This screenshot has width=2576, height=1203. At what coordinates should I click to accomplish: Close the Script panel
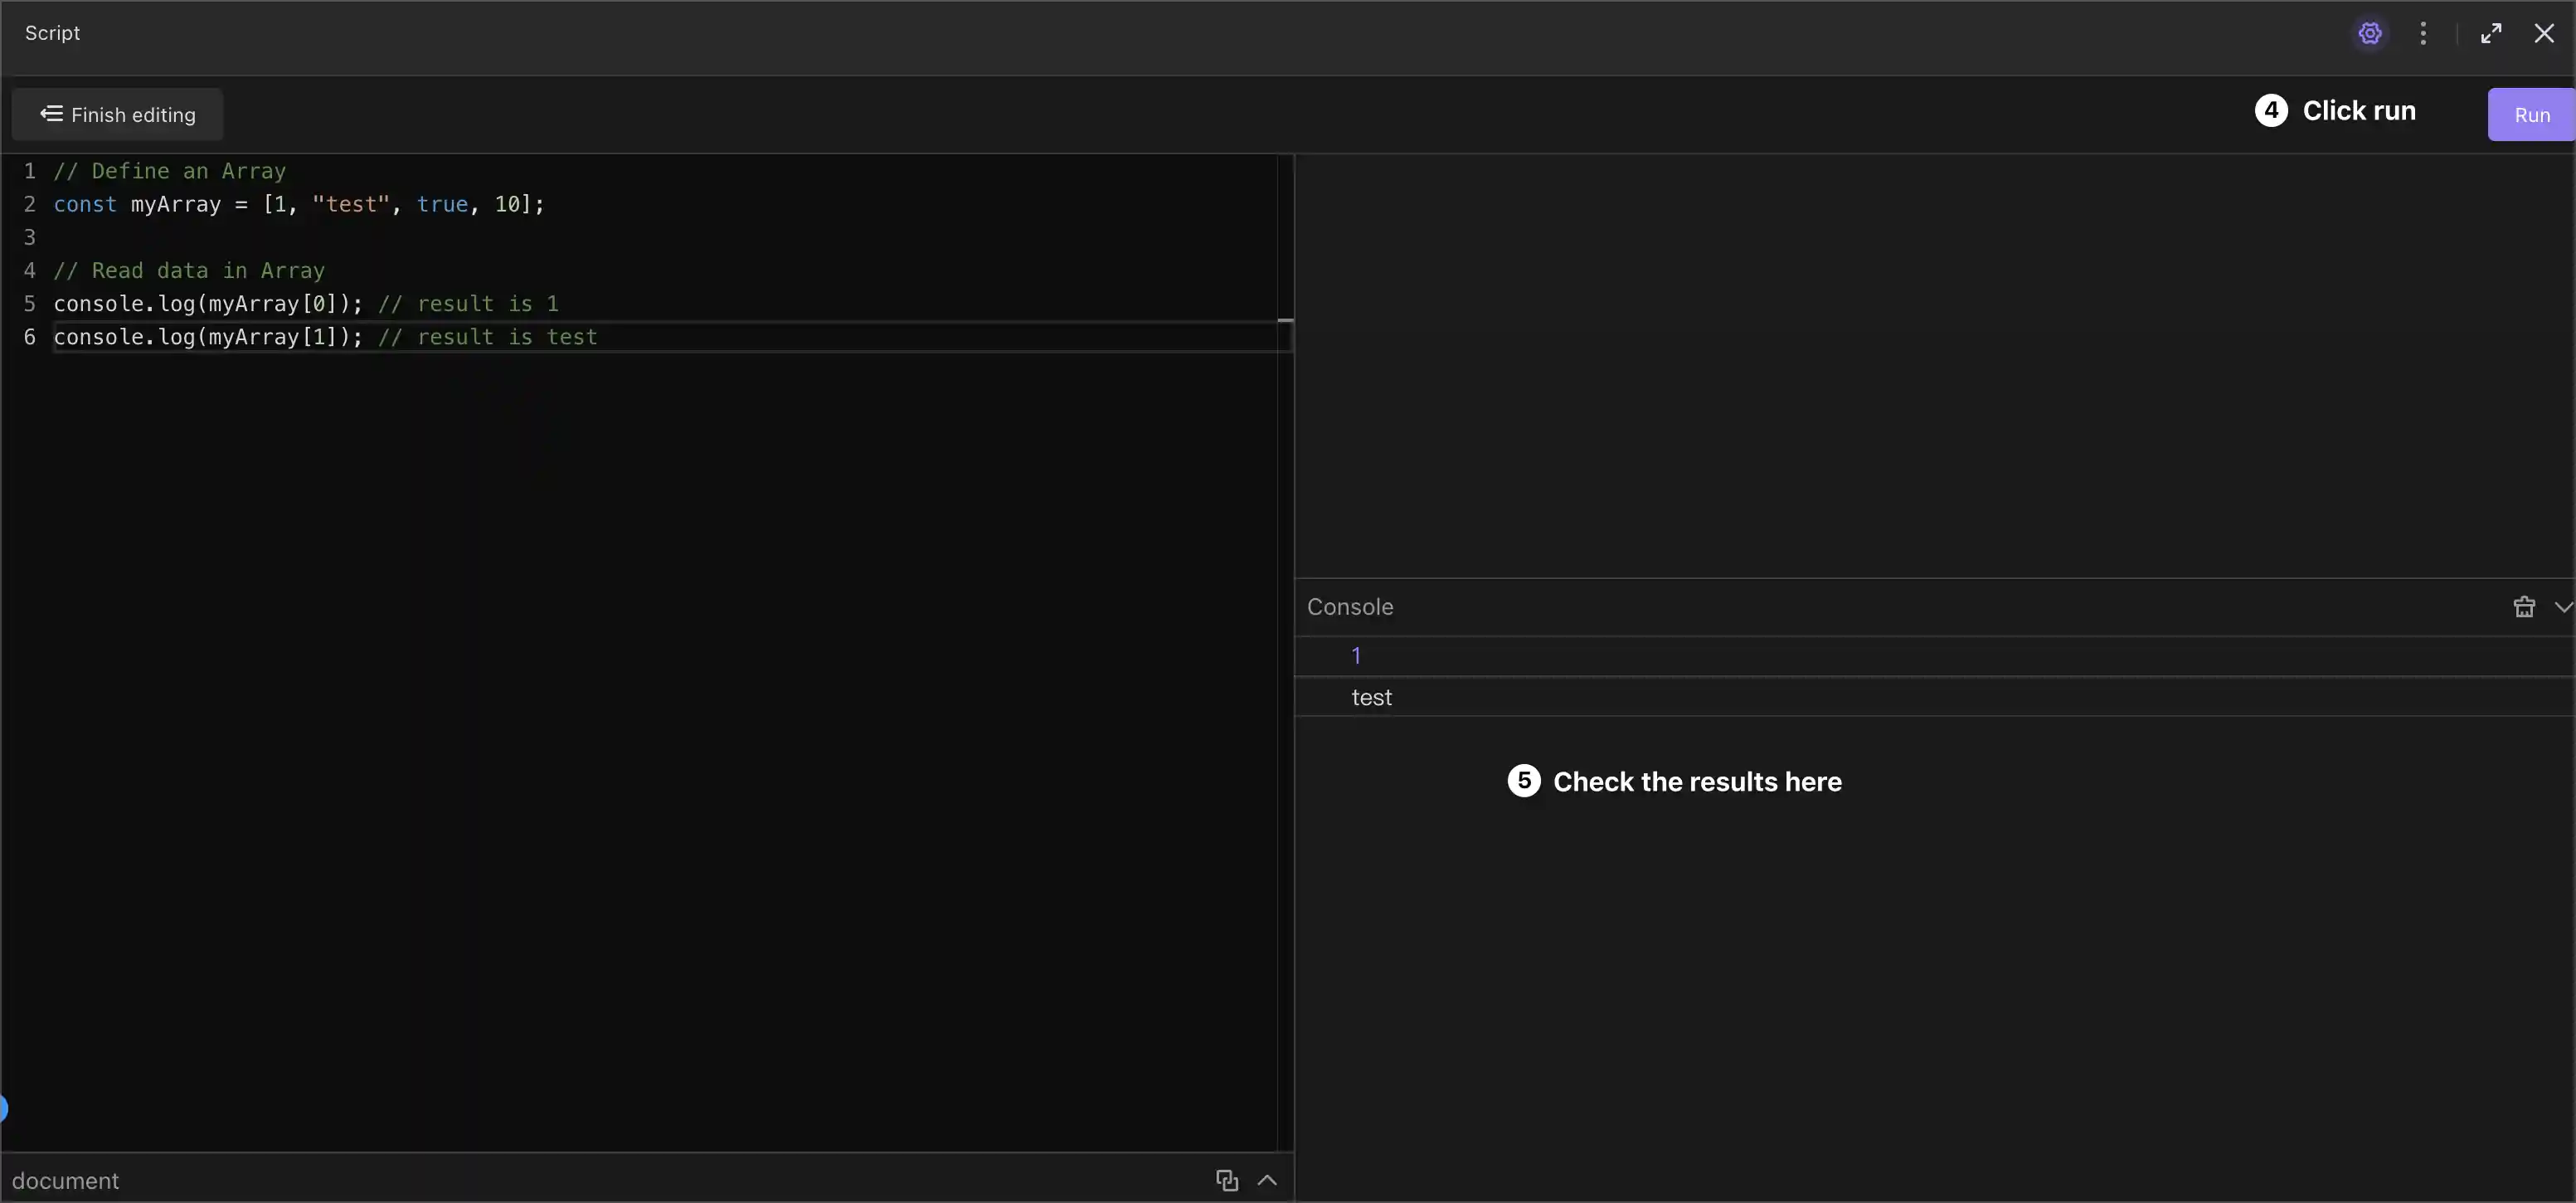point(2544,33)
